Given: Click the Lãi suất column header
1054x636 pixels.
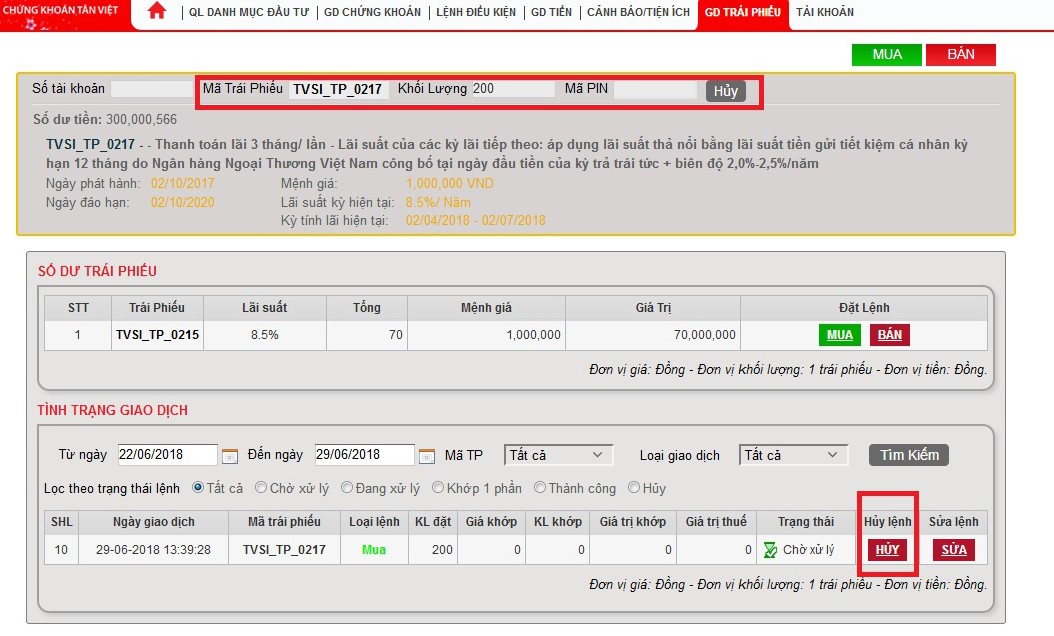Looking at the screenshot, I should click(265, 308).
